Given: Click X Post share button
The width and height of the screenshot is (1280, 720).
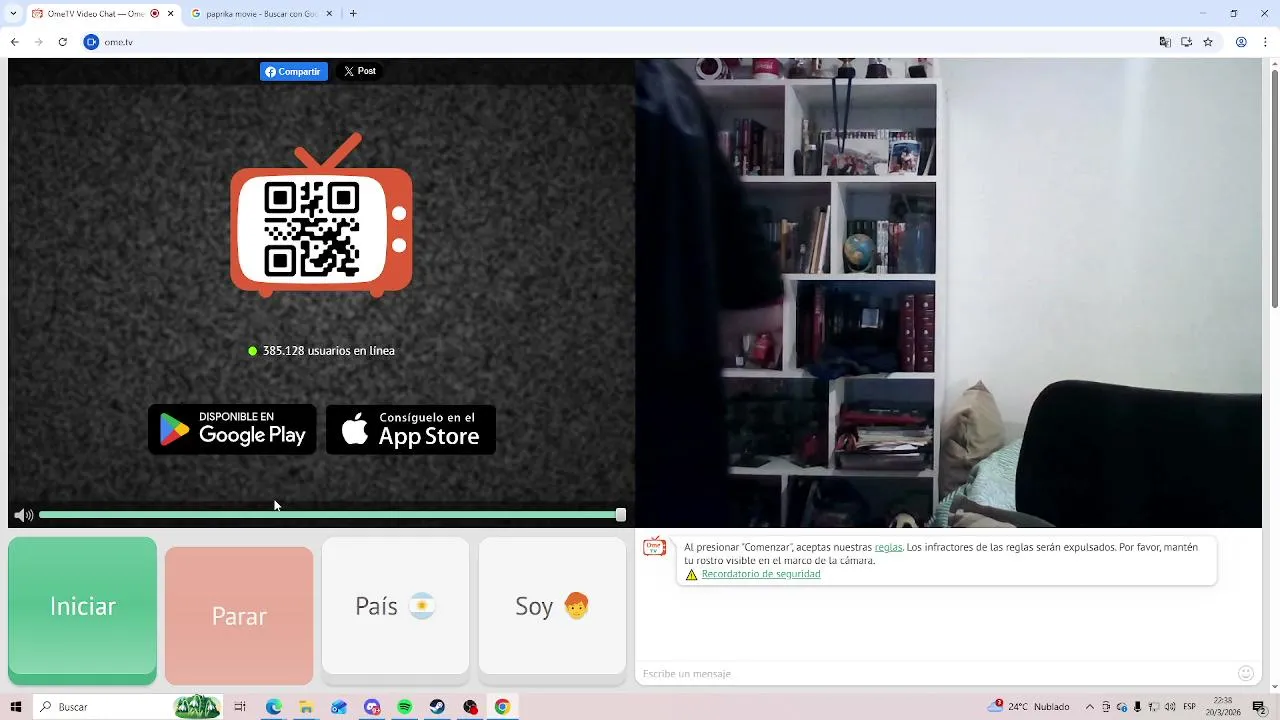Looking at the screenshot, I should [360, 72].
